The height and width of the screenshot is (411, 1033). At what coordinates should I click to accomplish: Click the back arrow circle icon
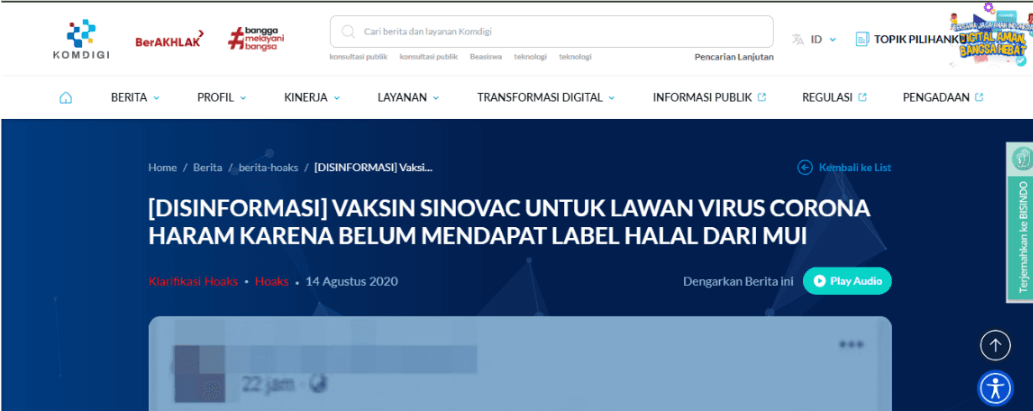[x=805, y=167]
